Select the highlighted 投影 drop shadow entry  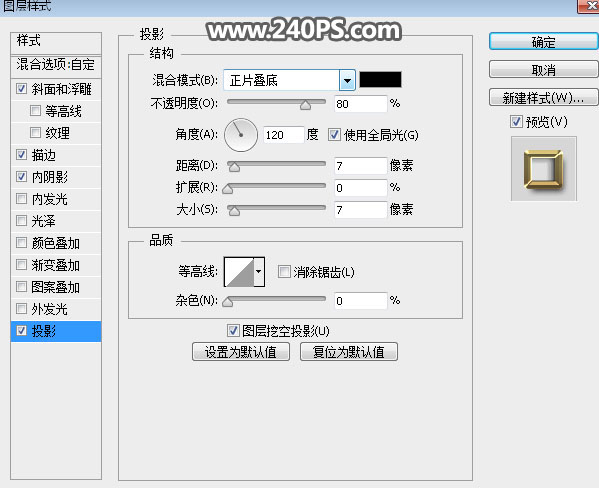point(56,331)
